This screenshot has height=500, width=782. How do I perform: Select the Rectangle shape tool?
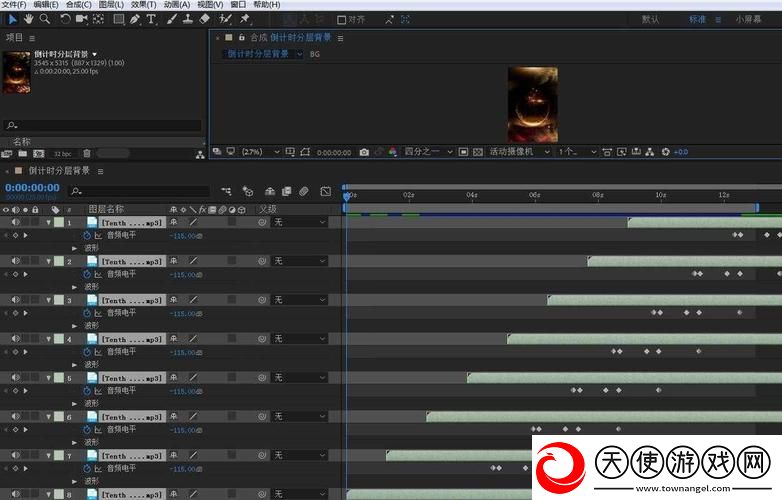click(119, 19)
